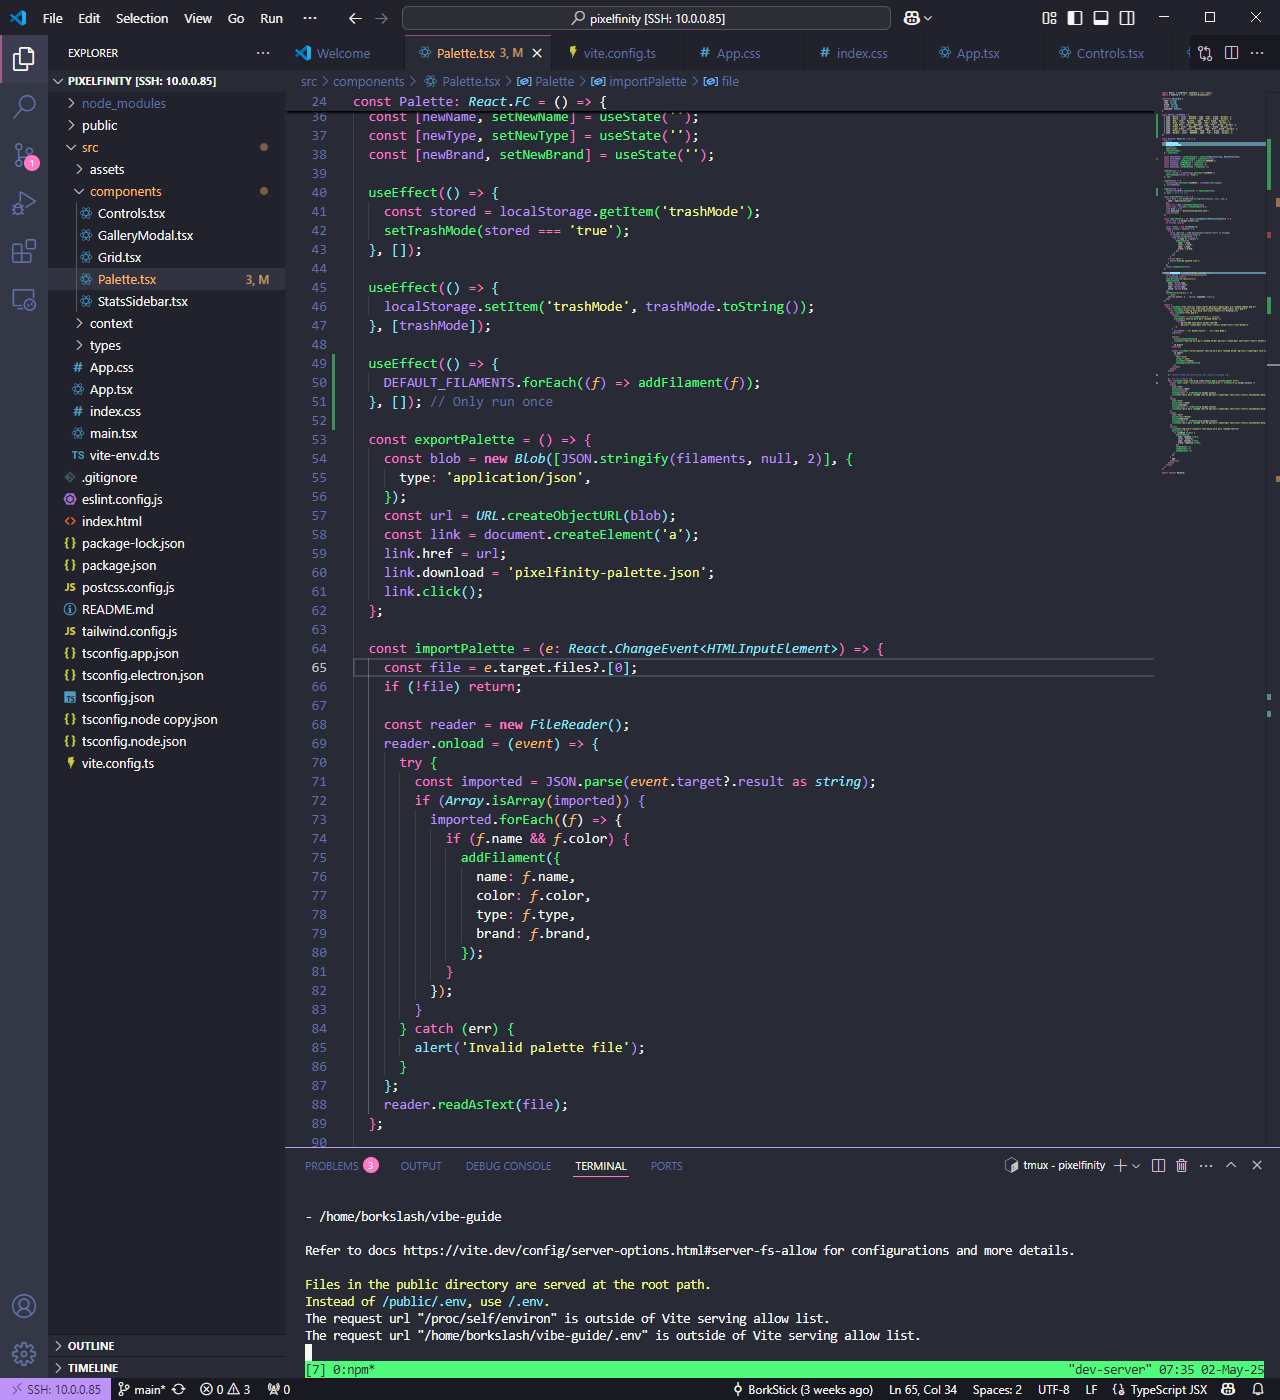Click the Kill Terminal trash icon
This screenshot has width=1280, height=1400.
coord(1181,1166)
